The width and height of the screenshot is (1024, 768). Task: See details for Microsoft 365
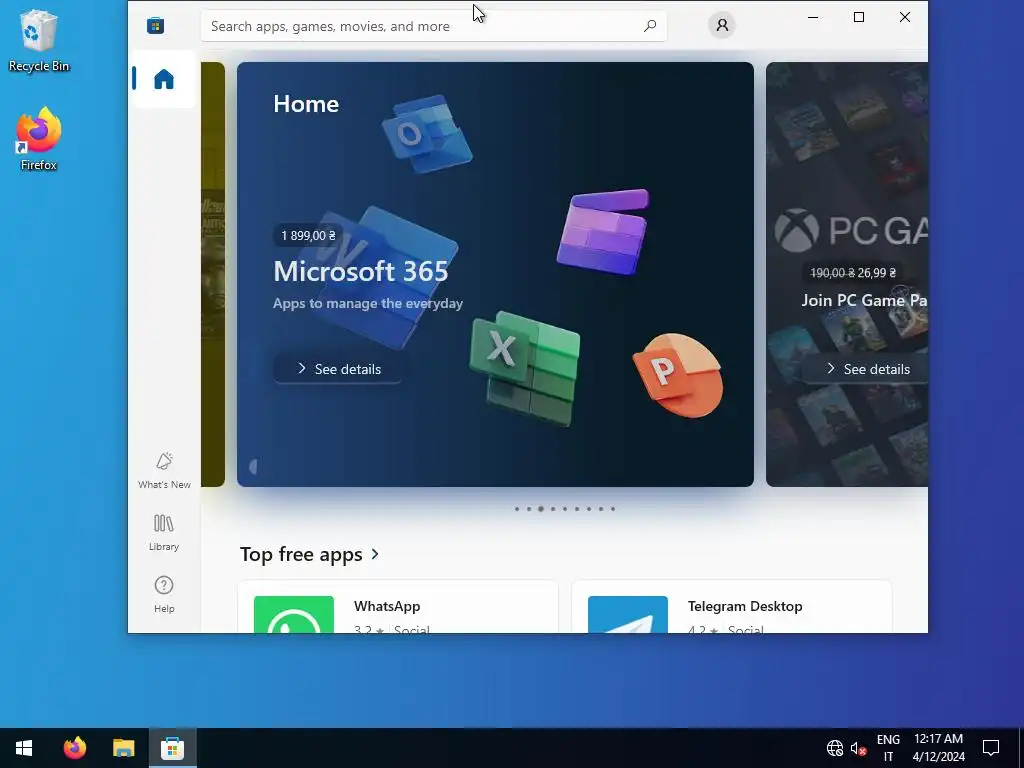click(338, 369)
